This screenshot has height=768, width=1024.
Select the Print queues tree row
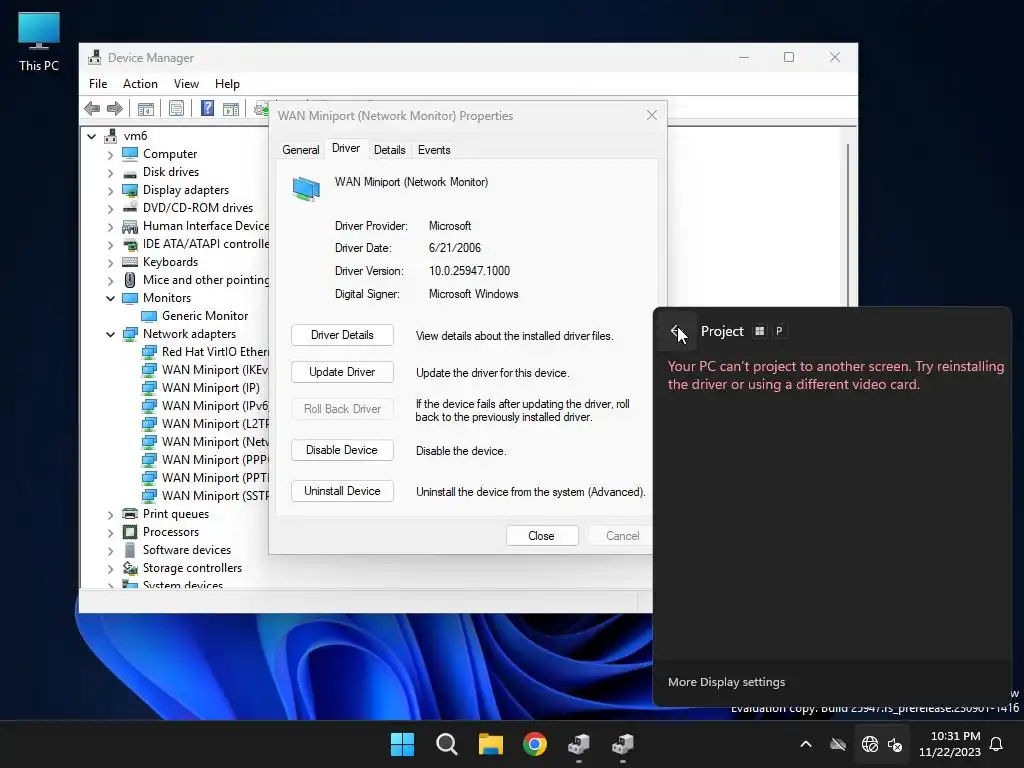point(176,514)
